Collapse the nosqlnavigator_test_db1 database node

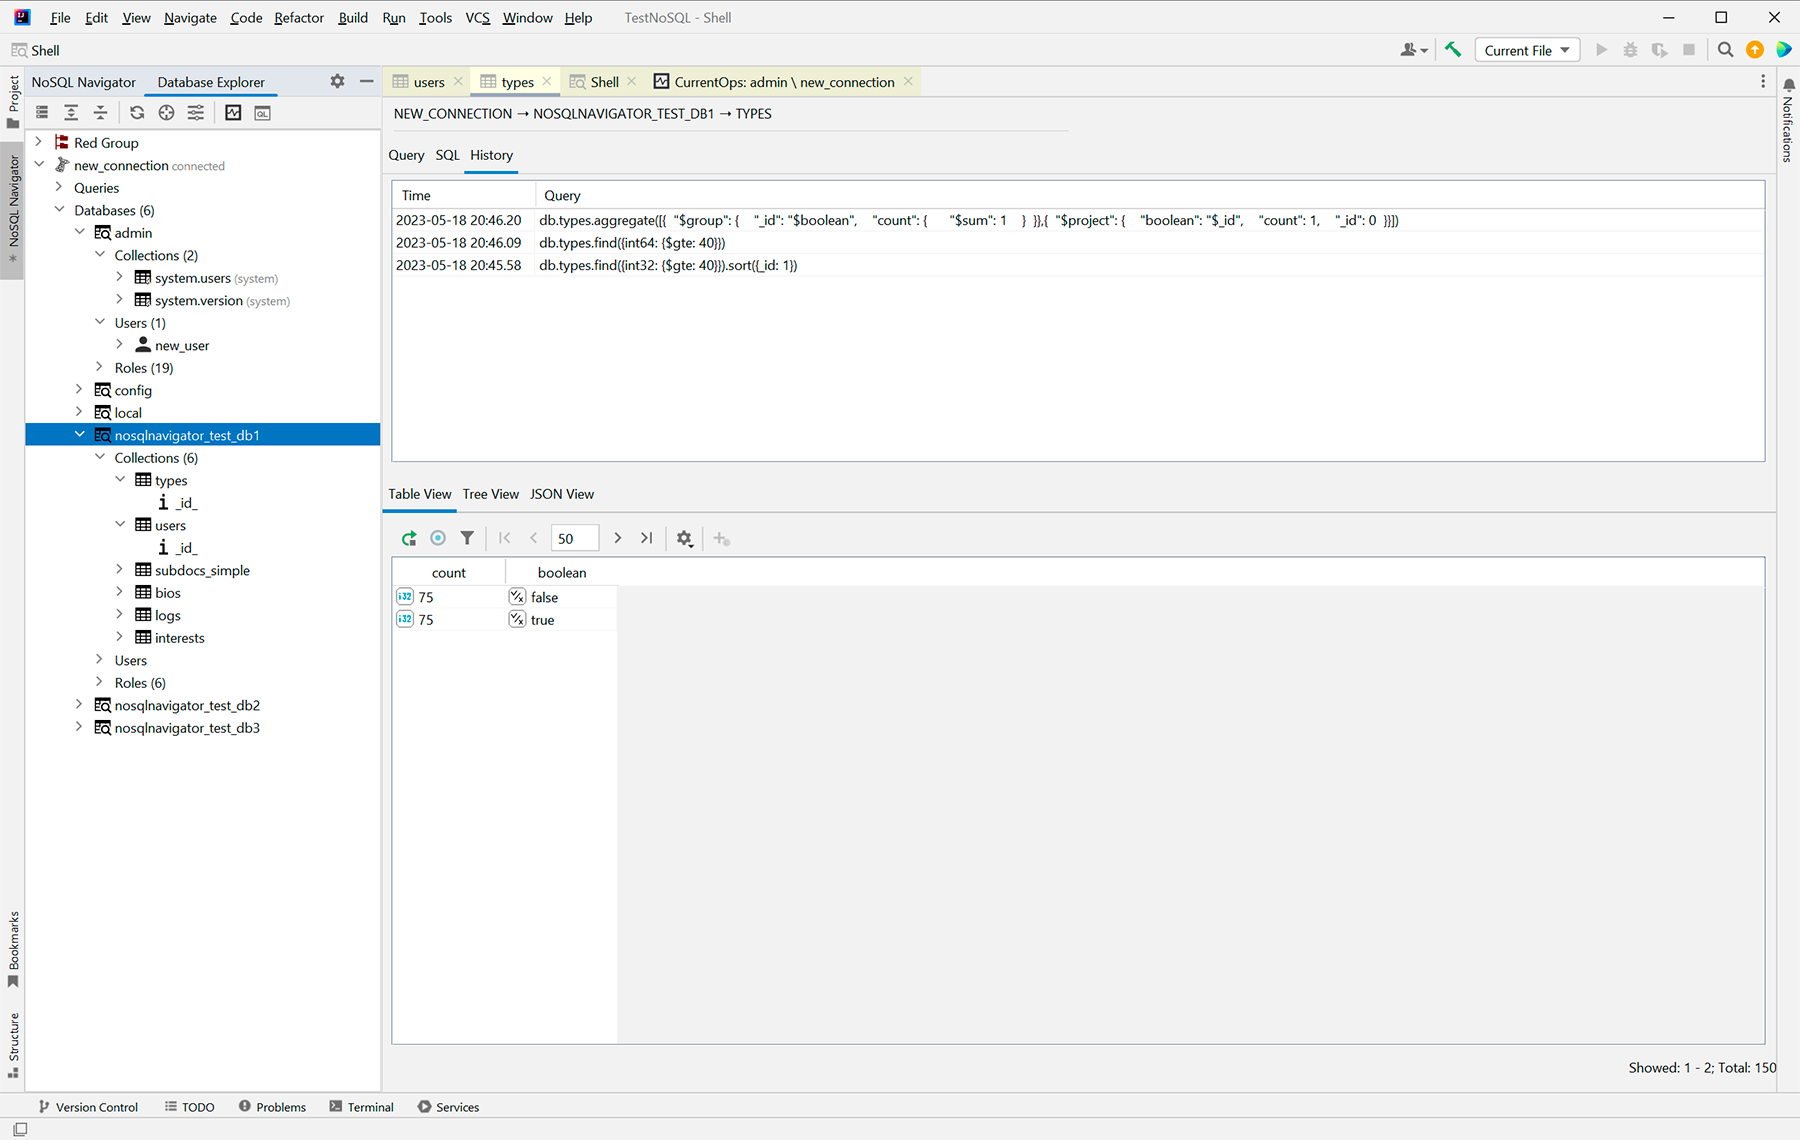79,435
